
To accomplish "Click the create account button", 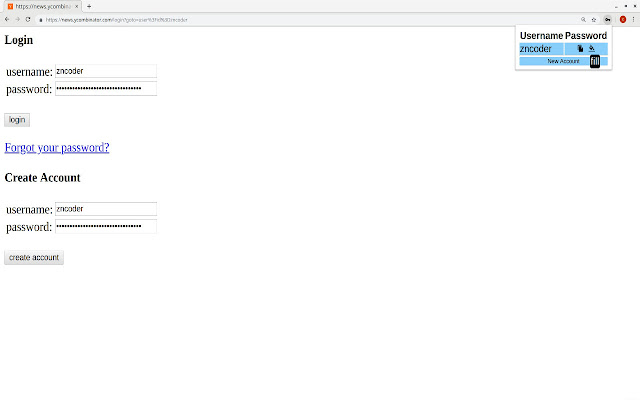I will (34, 258).
